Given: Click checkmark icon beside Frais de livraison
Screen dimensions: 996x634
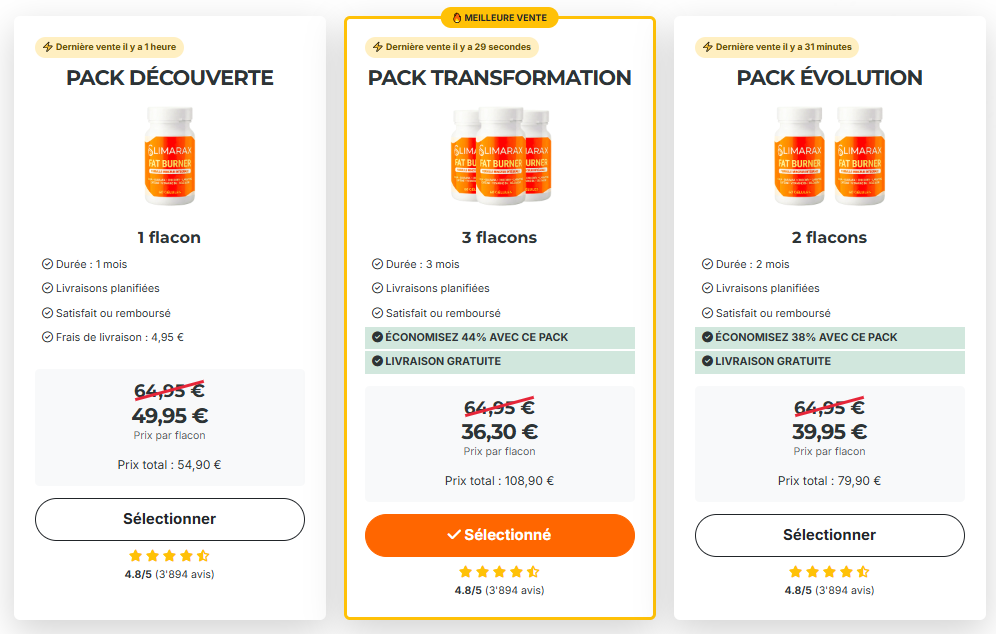Looking at the screenshot, I should point(47,337).
